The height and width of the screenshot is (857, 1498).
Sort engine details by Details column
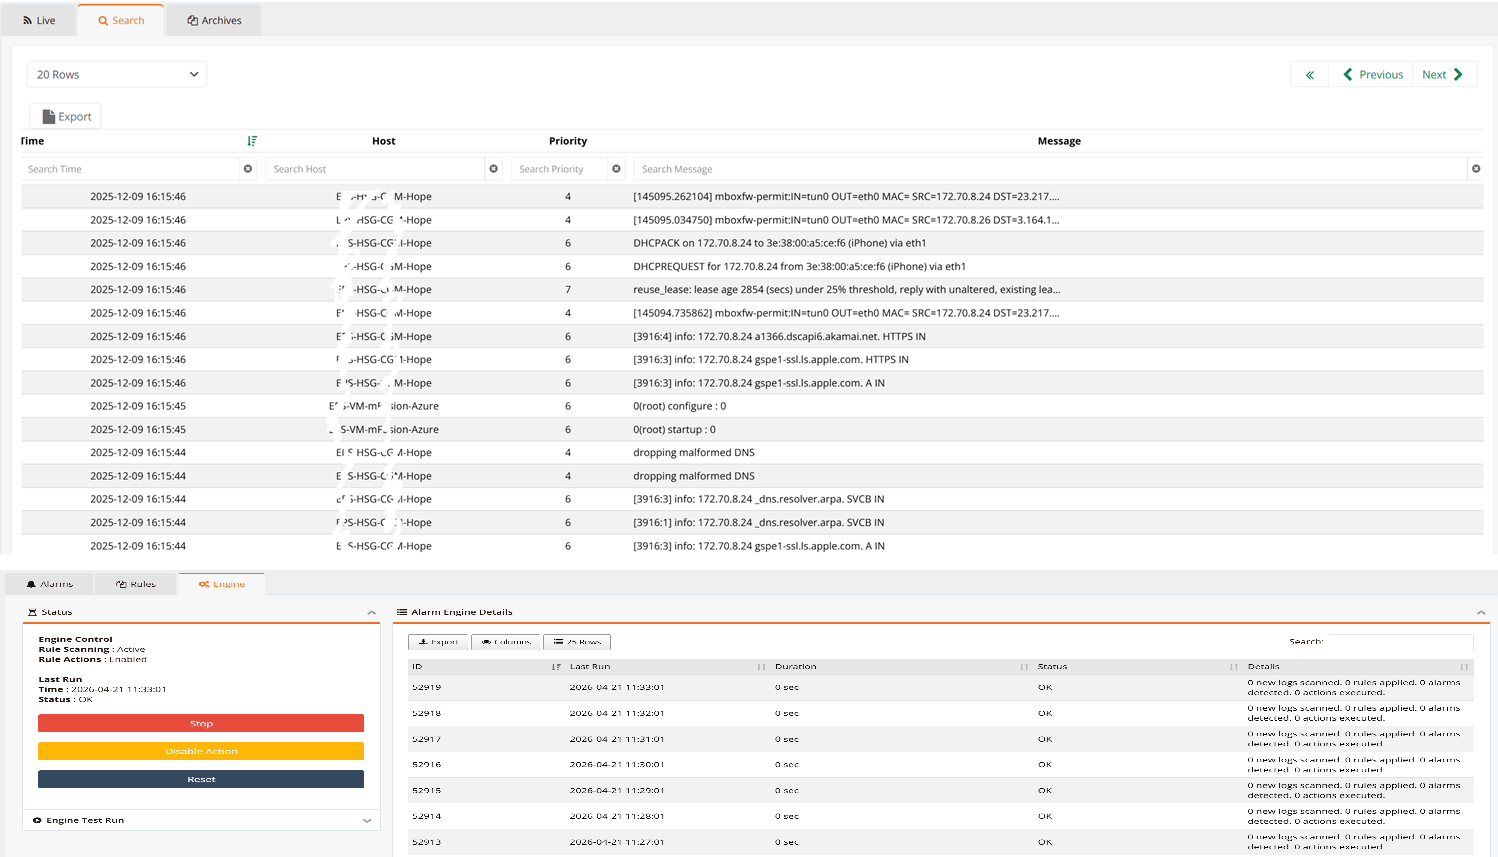pos(1357,666)
